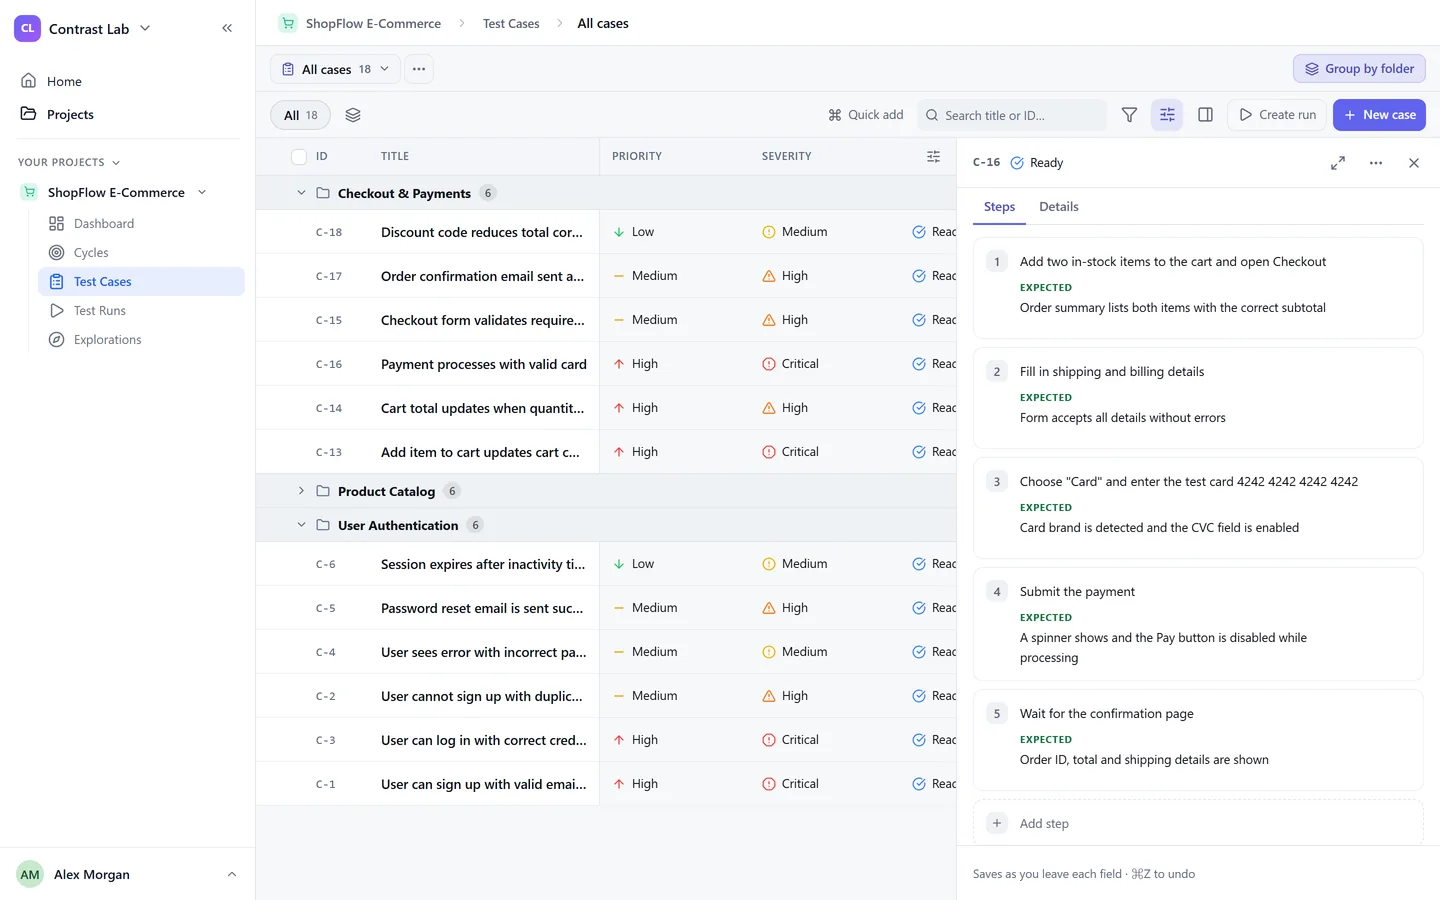The height and width of the screenshot is (900, 1440).
Task: Click Group by folder button
Action: point(1359,69)
